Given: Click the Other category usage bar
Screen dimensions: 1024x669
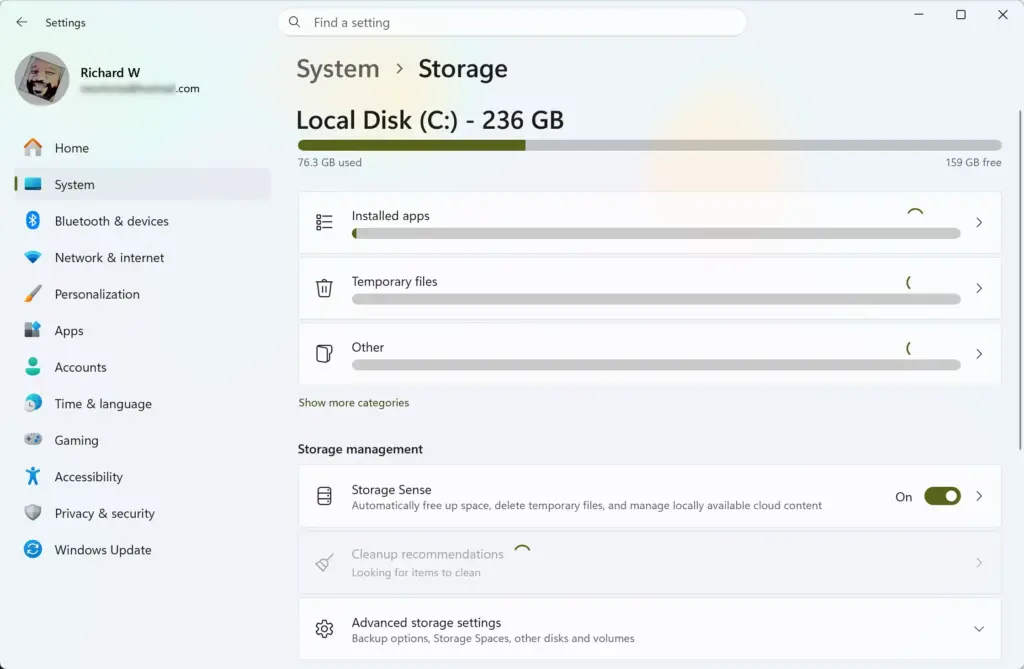Looking at the screenshot, I should coord(656,365).
